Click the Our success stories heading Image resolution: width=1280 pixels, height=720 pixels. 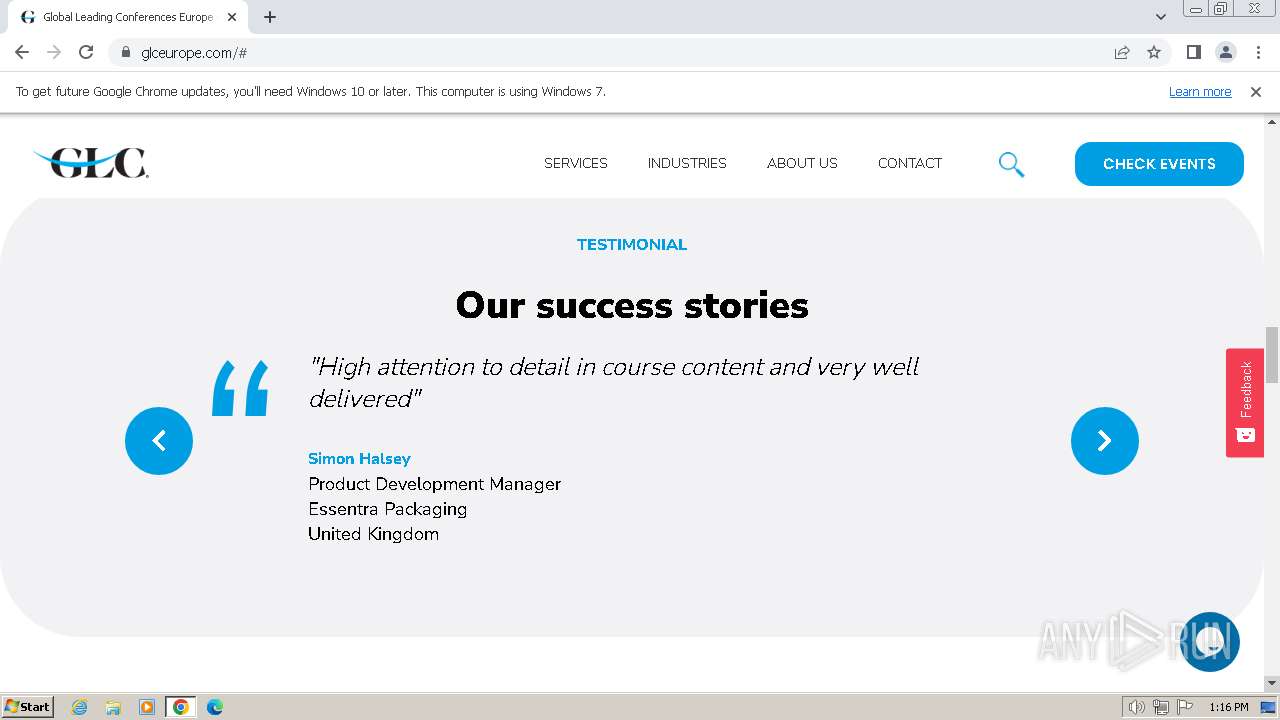[x=632, y=305]
